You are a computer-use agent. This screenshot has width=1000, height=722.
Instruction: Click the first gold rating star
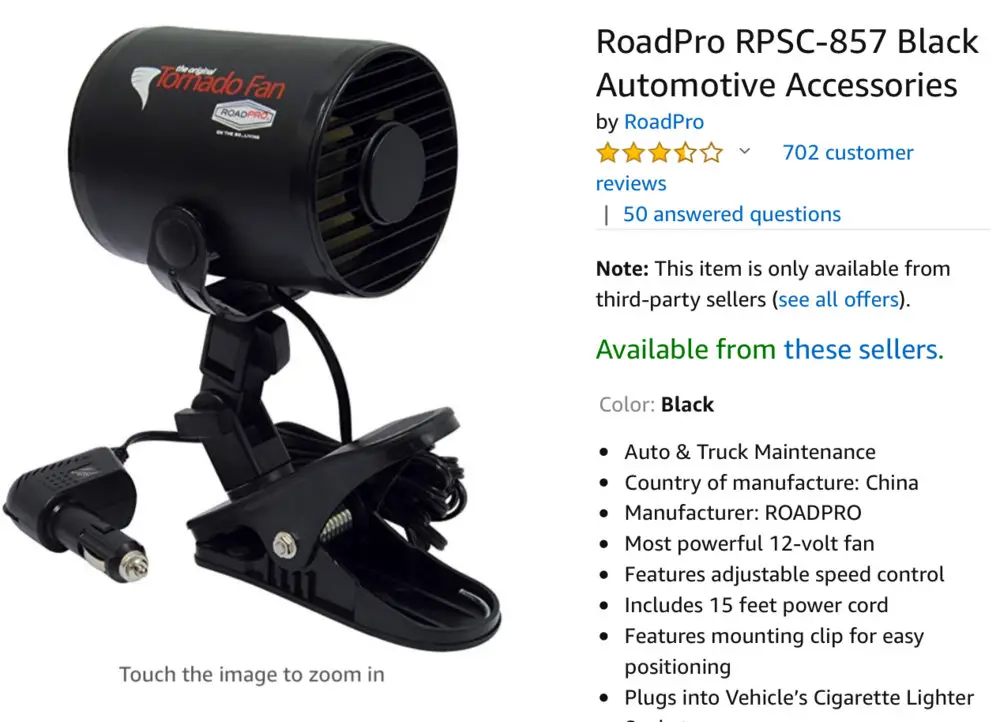pyautogui.click(x=608, y=153)
